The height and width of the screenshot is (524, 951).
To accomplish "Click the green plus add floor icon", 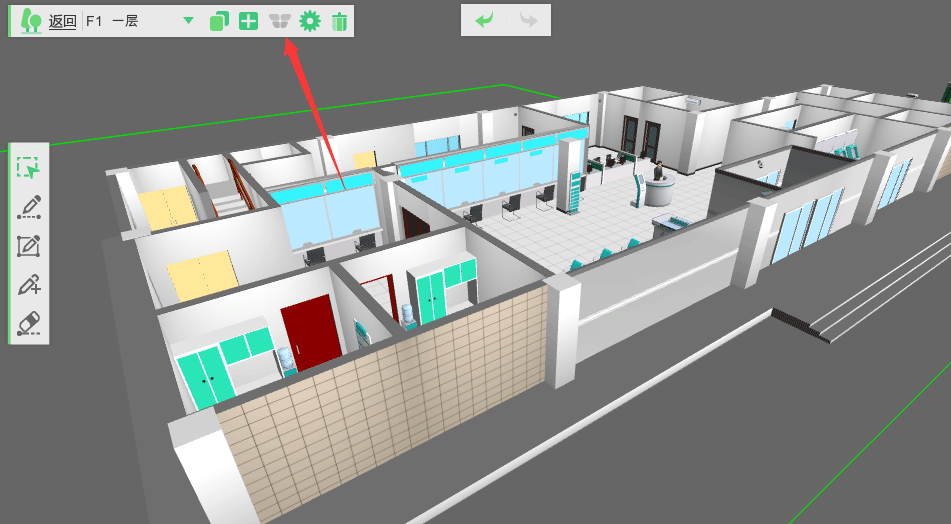I will (x=249, y=21).
